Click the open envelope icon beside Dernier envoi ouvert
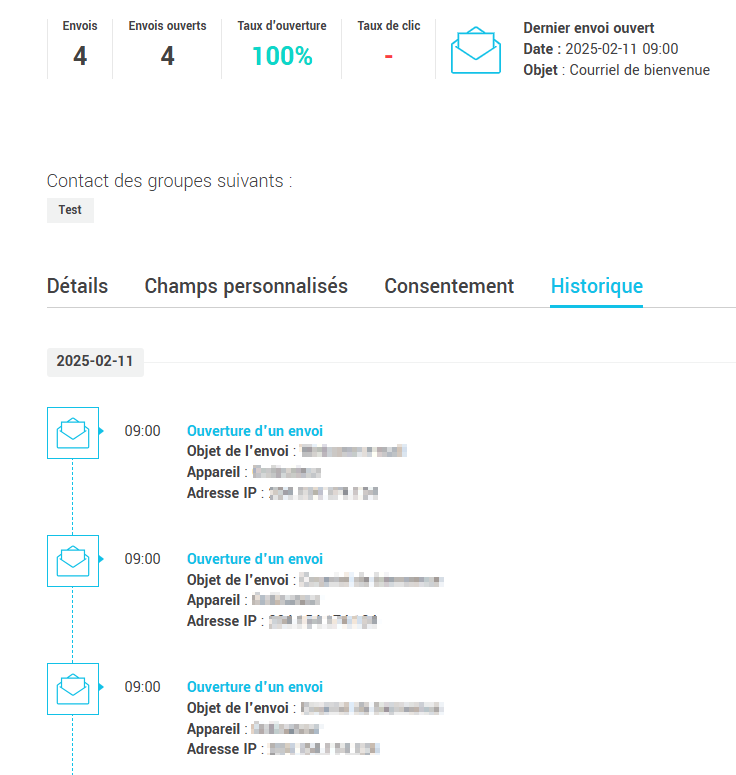Screen dimensions: 736x775 [x=476, y=50]
